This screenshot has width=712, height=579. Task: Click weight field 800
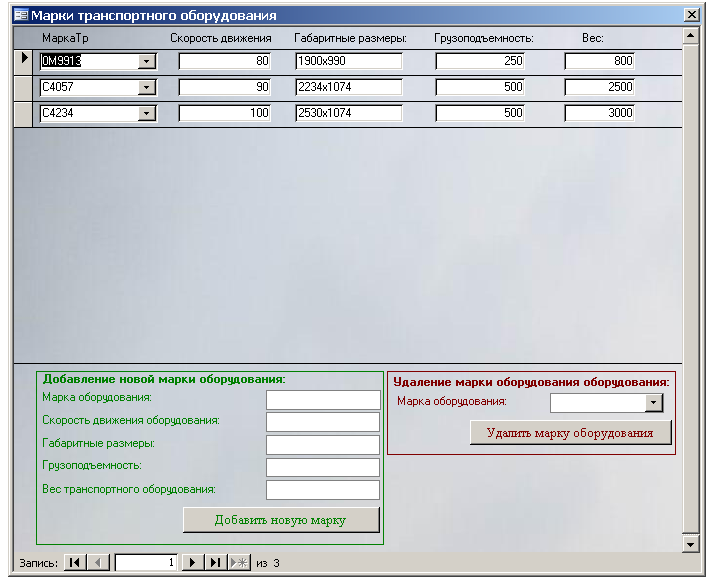(x=599, y=61)
